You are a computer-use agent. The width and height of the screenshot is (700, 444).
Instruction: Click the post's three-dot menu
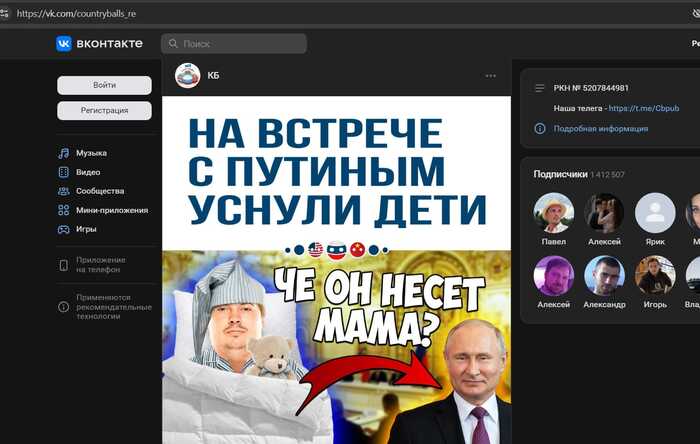(x=490, y=76)
